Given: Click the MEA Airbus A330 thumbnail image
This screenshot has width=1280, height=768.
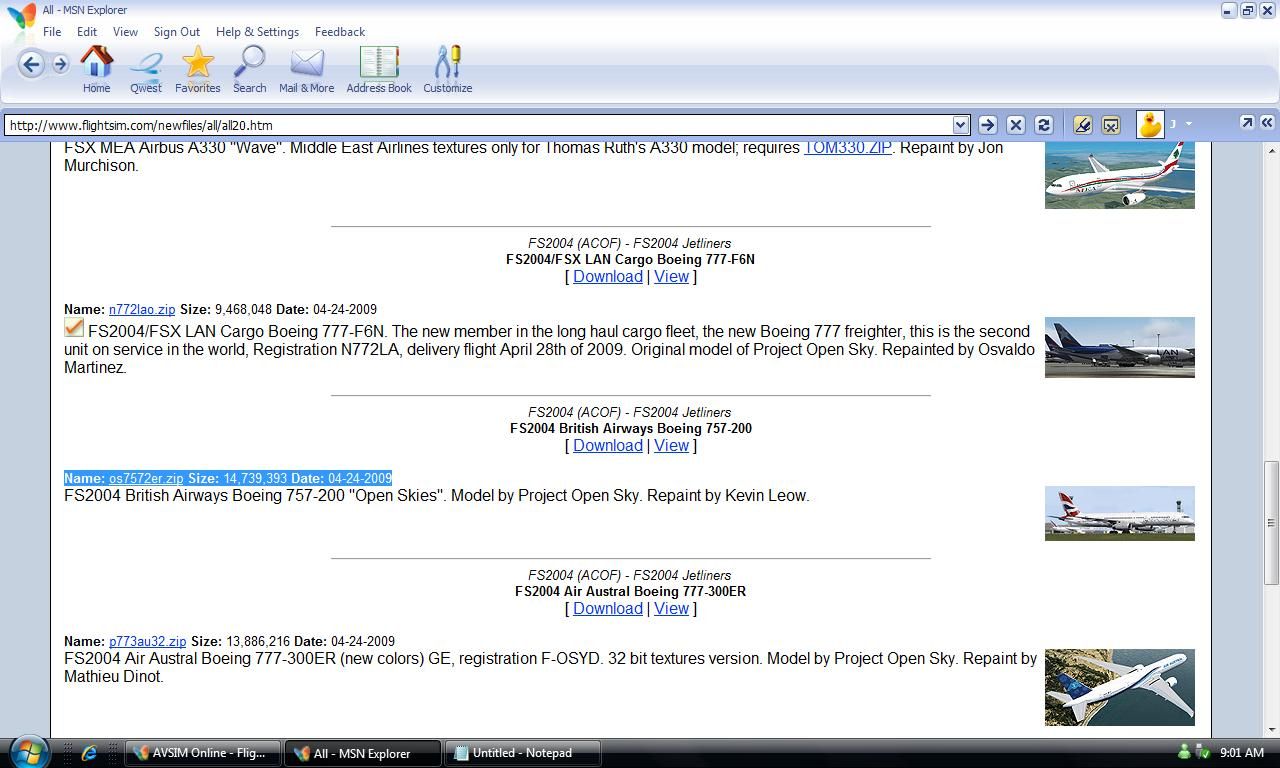Looking at the screenshot, I should click(1120, 176).
